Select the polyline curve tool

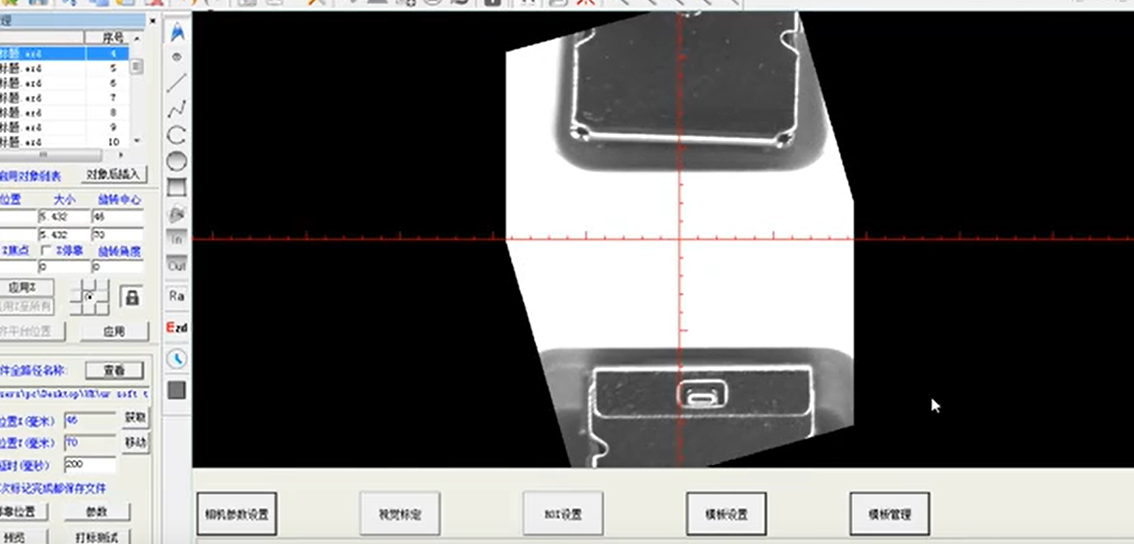click(177, 109)
